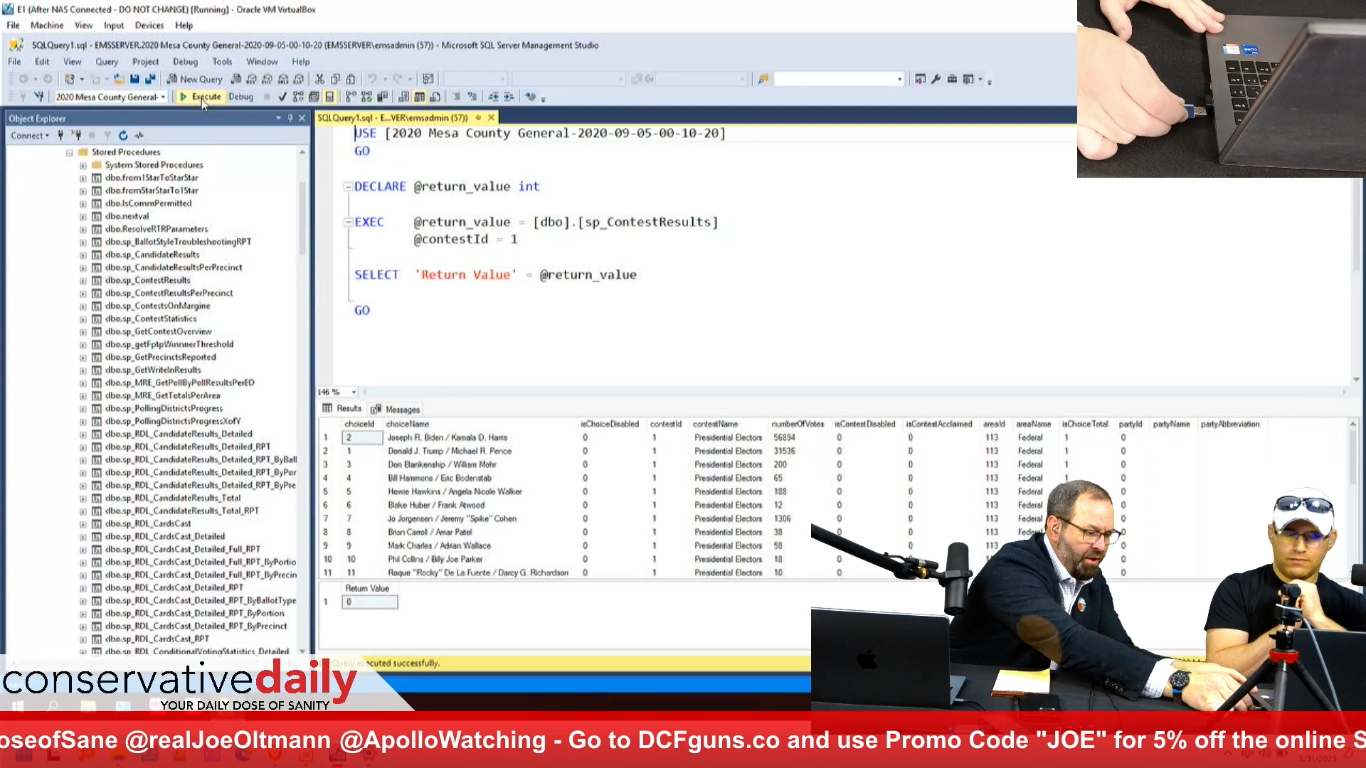Switch to the Messages tab
The height and width of the screenshot is (768, 1366).
coord(396,409)
